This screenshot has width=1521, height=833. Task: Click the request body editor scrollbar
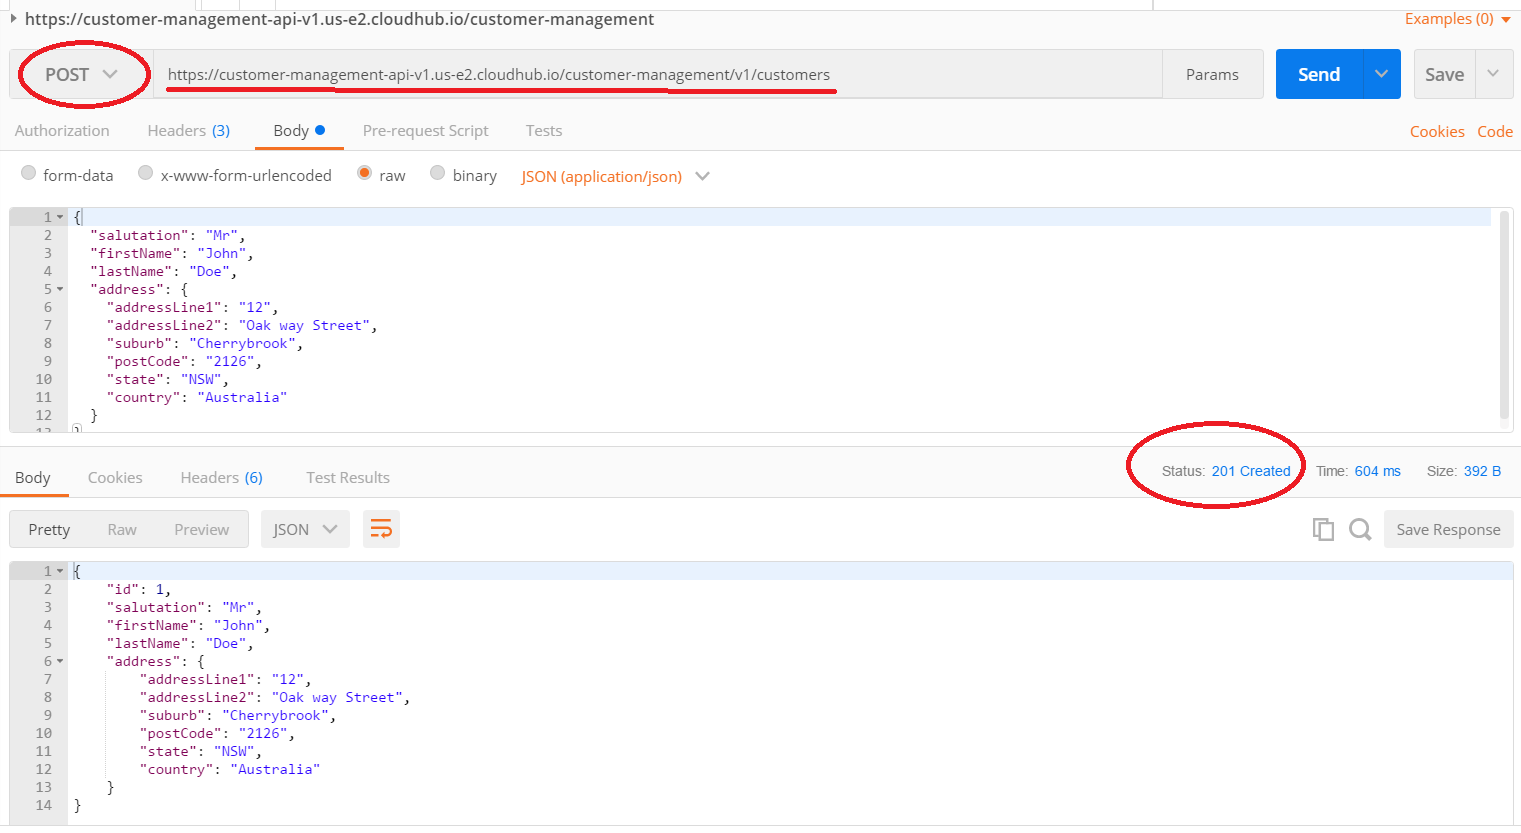pos(1504,315)
